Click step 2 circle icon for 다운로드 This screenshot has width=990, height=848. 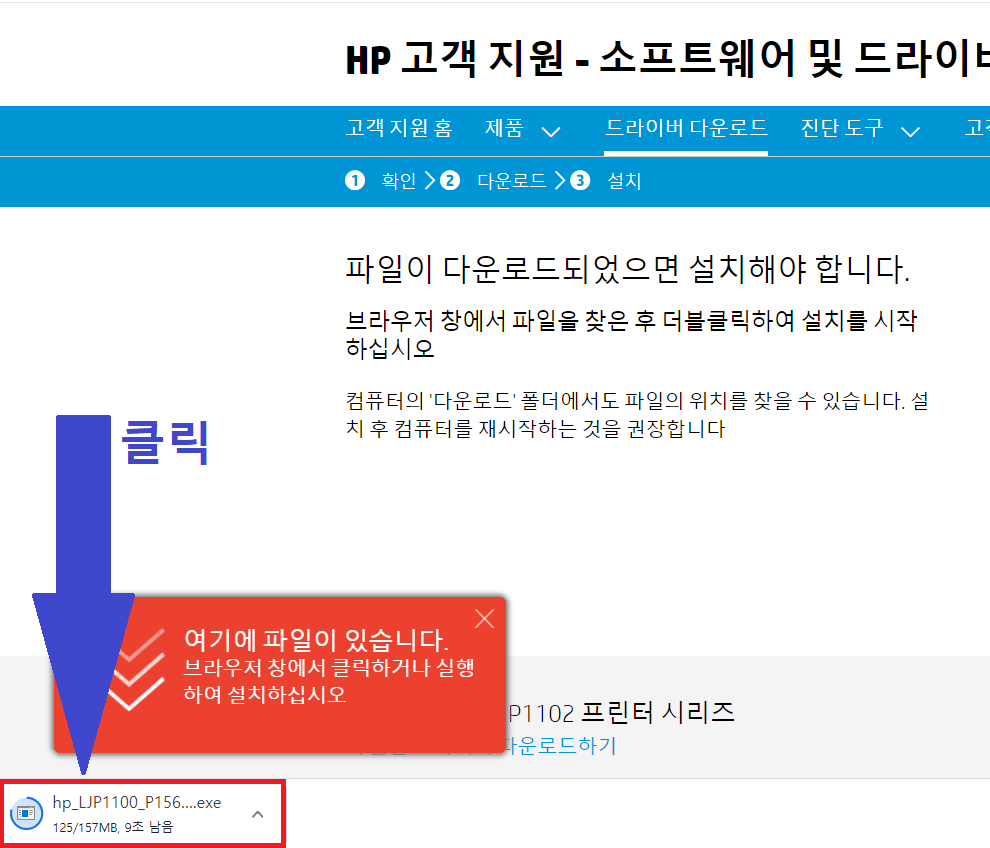(x=450, y=181)
